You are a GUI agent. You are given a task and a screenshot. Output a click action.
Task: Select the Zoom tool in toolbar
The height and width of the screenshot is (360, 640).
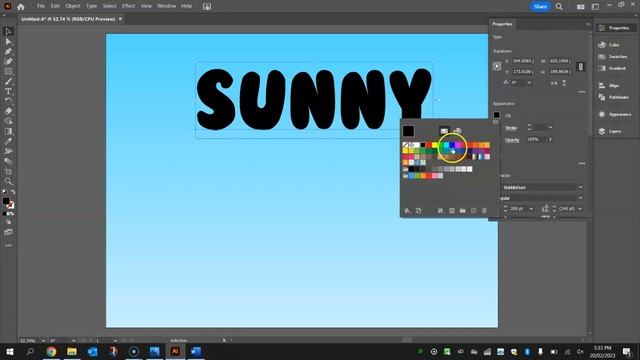pyautogui.click(x=8, y=181)
